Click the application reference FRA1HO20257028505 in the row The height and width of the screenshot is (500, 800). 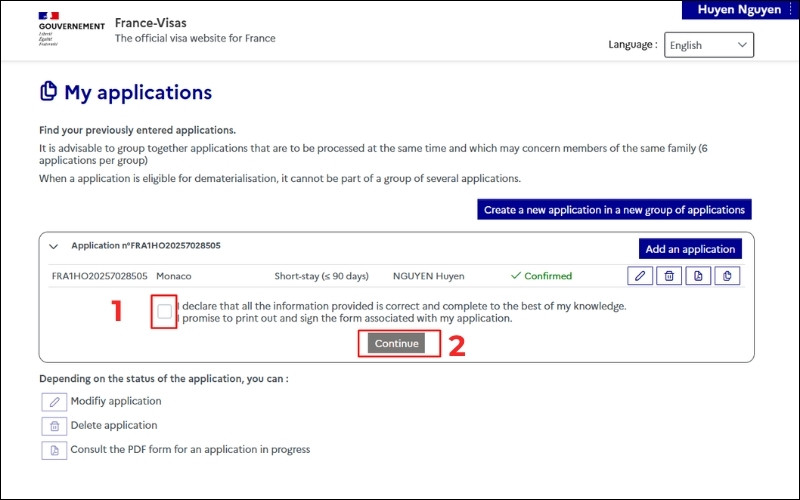click(99, 276)
